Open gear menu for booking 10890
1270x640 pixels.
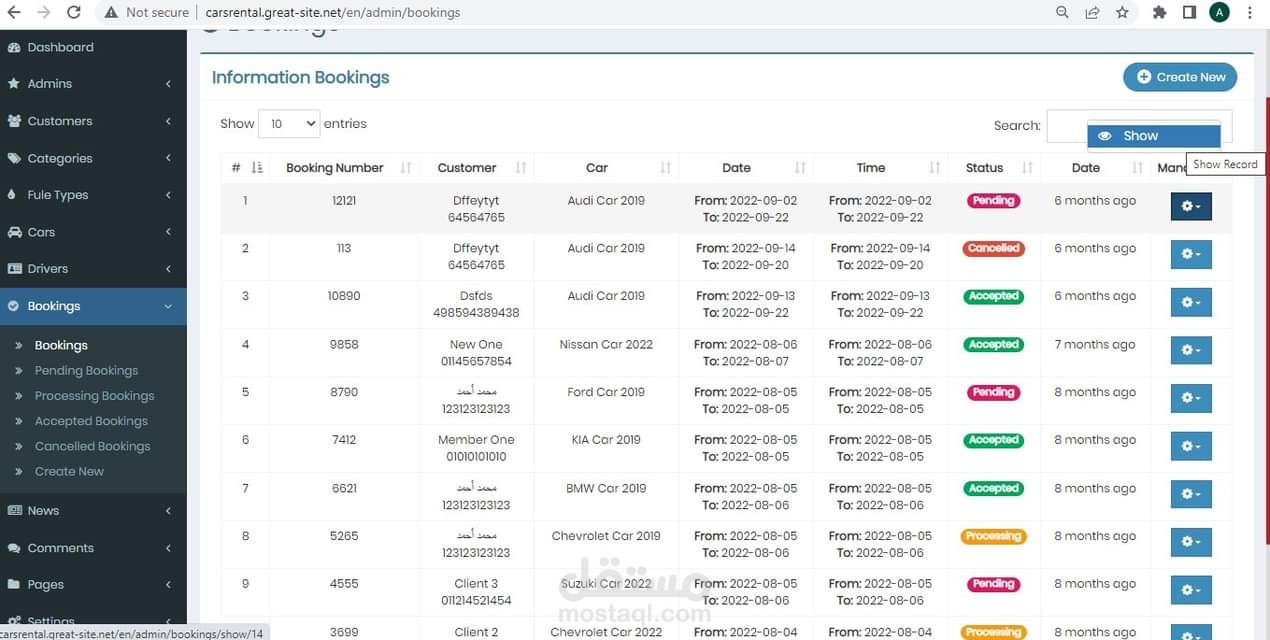pyautogui.click(x=1191, y=303)
